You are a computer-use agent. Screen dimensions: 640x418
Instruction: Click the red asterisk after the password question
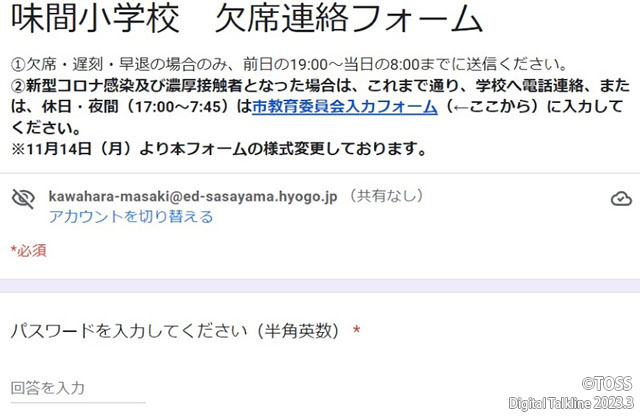point(356,329)
